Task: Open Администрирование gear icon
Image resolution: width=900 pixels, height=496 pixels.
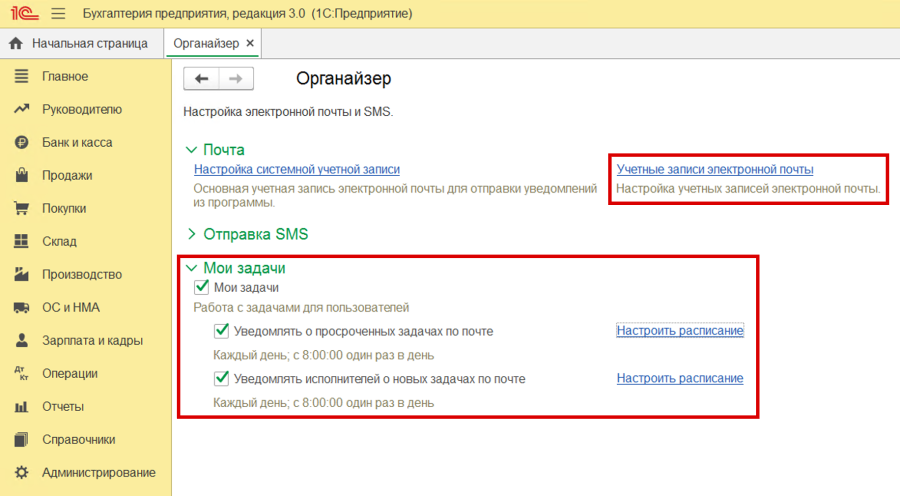Action: [x=21, y=472]
